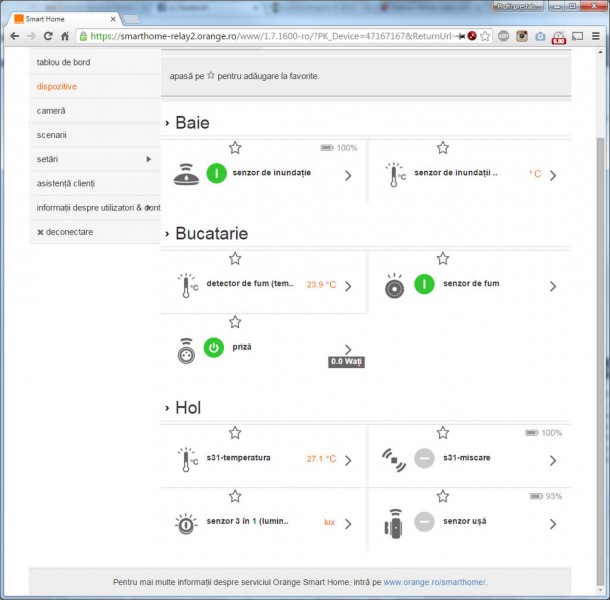The width and height of the screenshot is (610, 600).
Task: Click the senzor ușă door sensor icon
Action: coord(394,523)
